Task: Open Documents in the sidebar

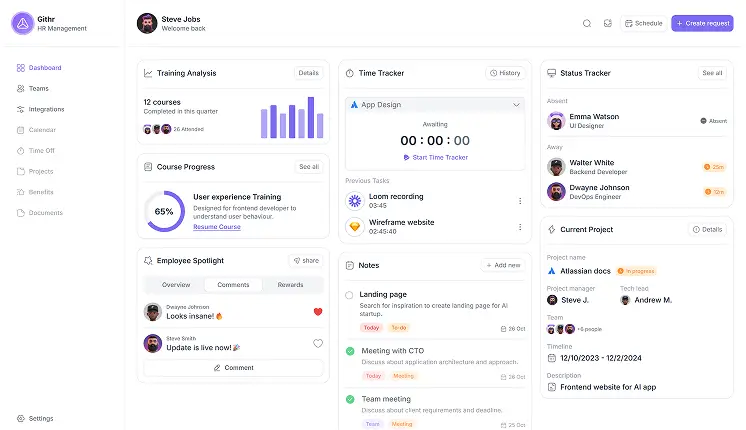Action: click(40, 213)
